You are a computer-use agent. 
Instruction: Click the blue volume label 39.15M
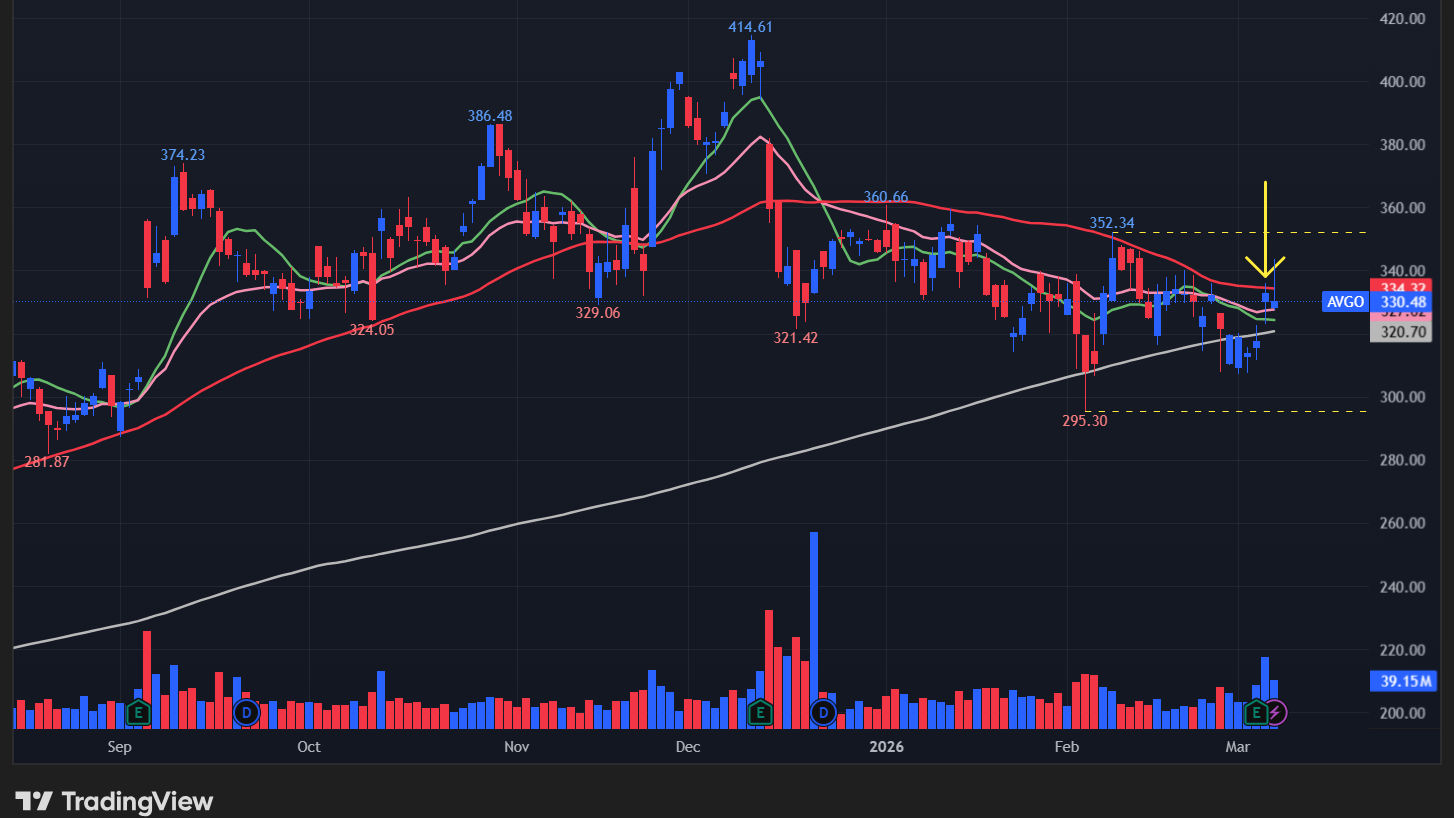tap(1402, 681)
